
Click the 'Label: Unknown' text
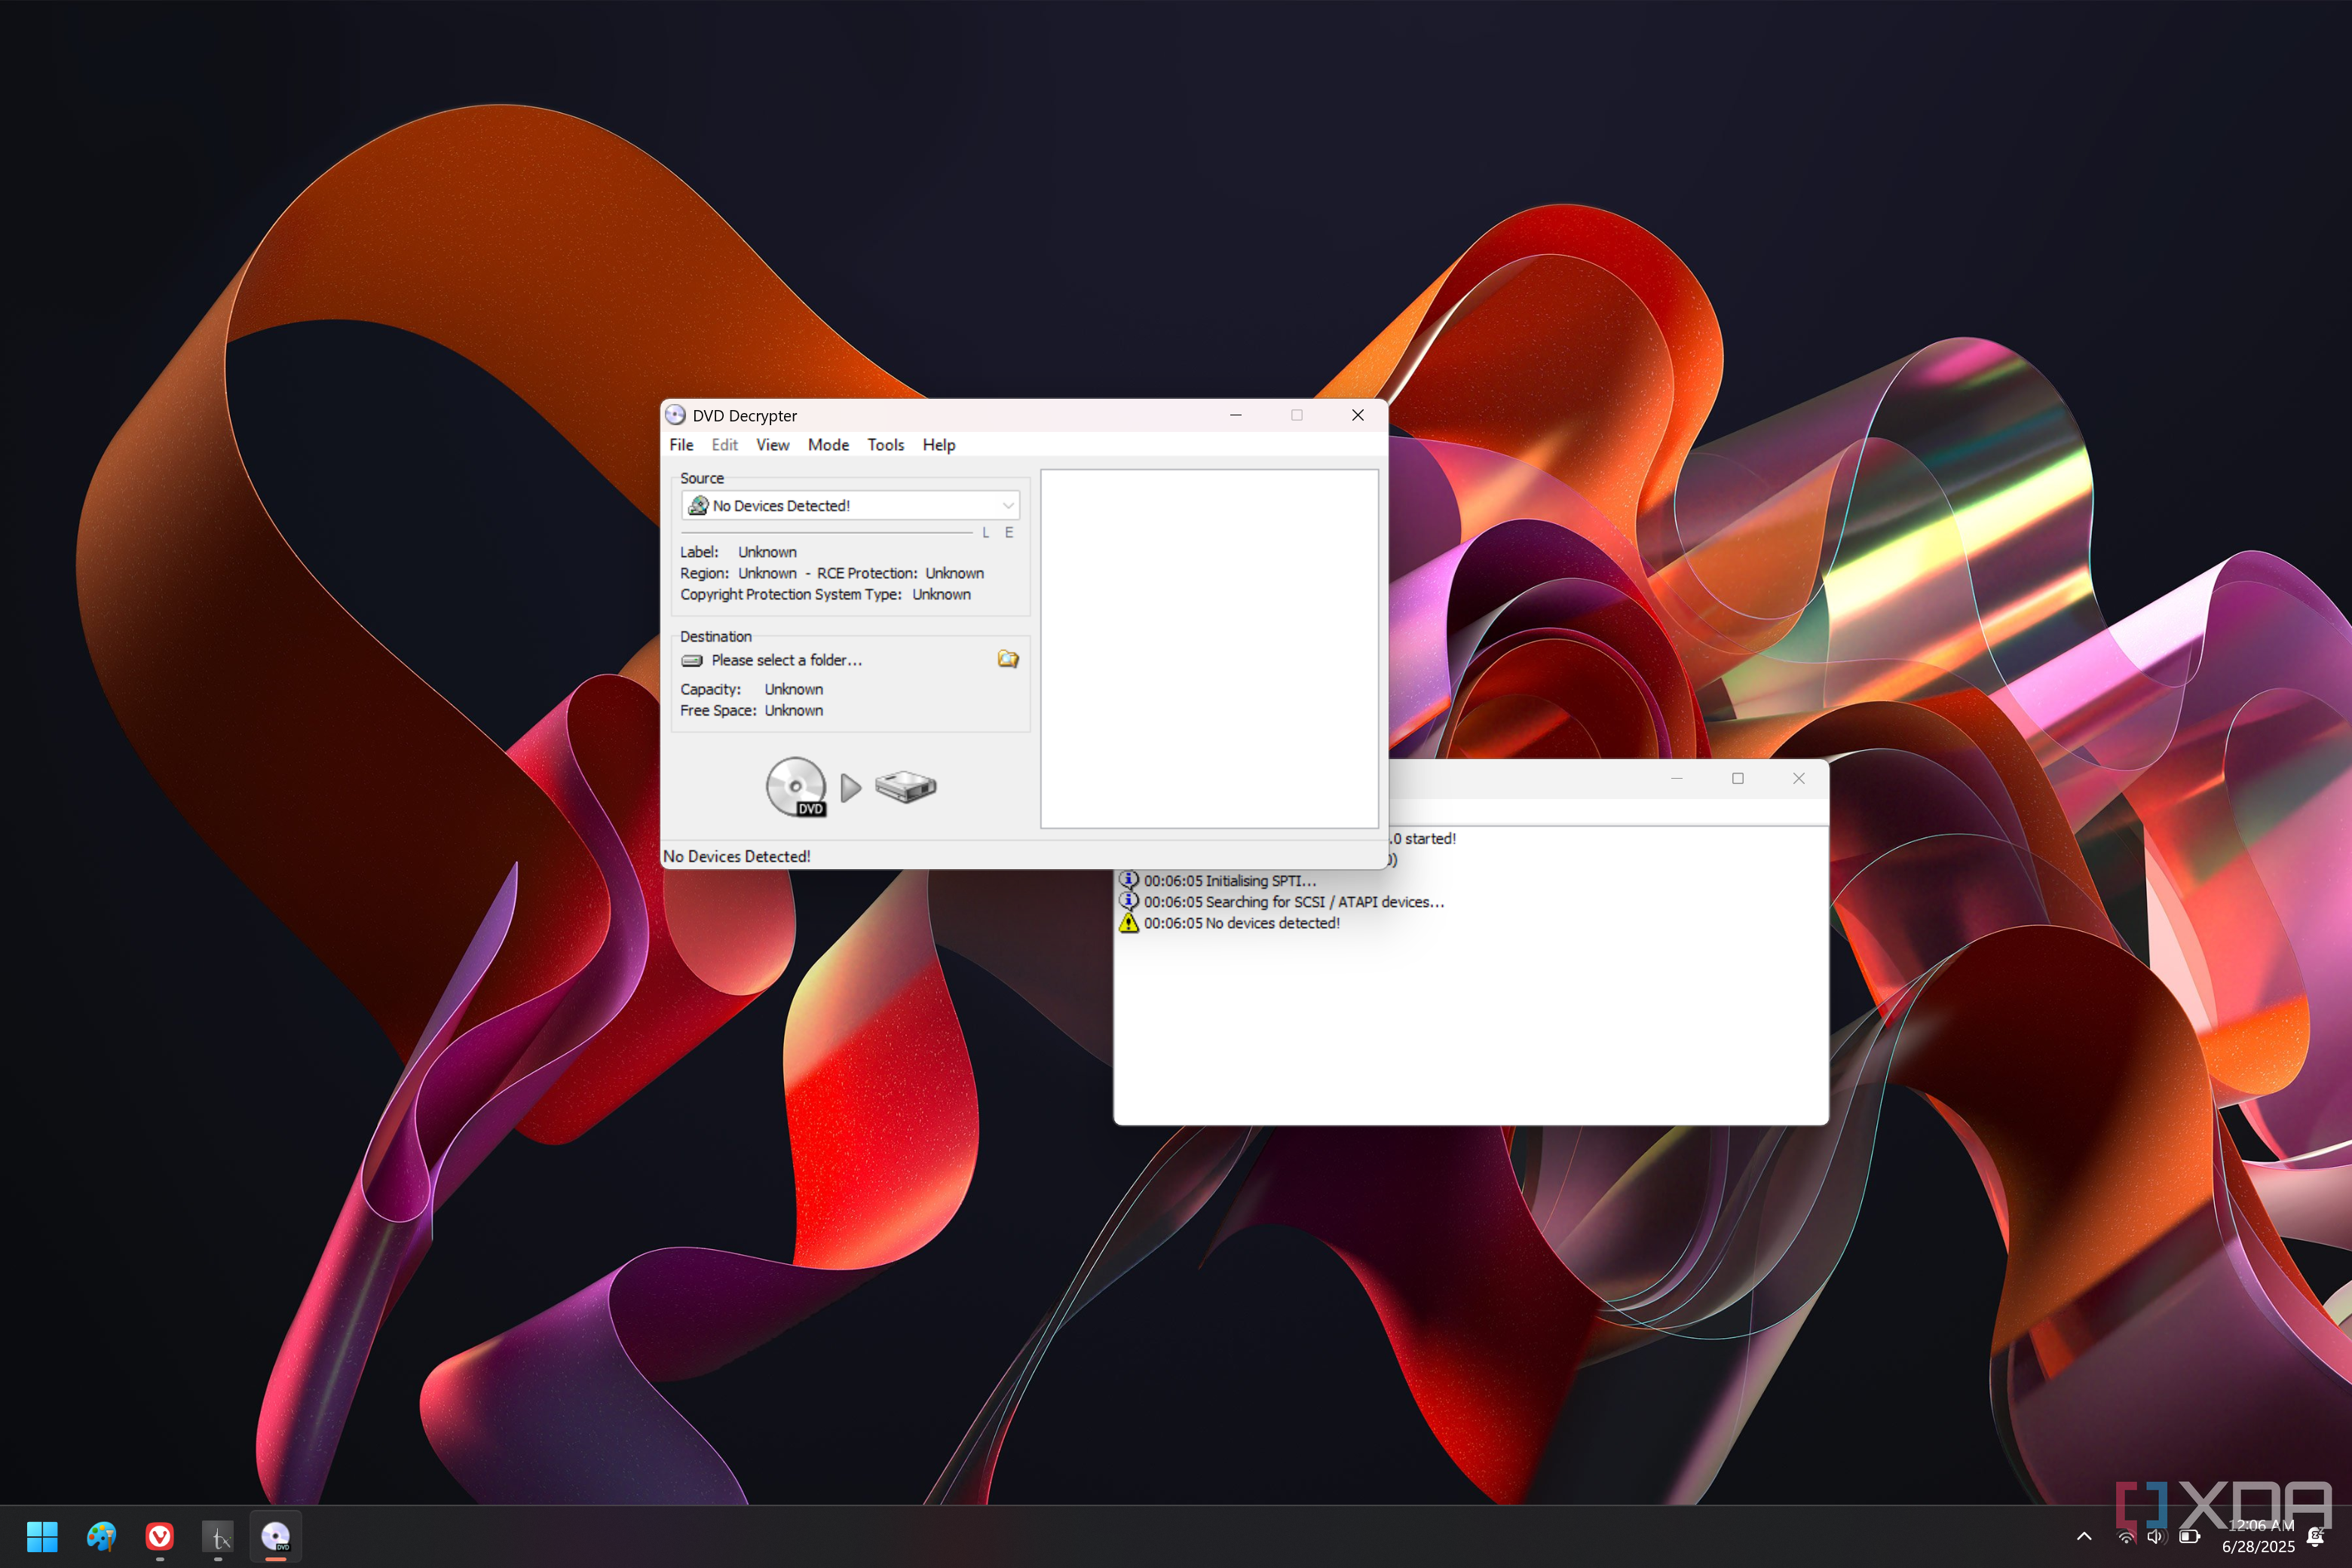pos(738,552)
